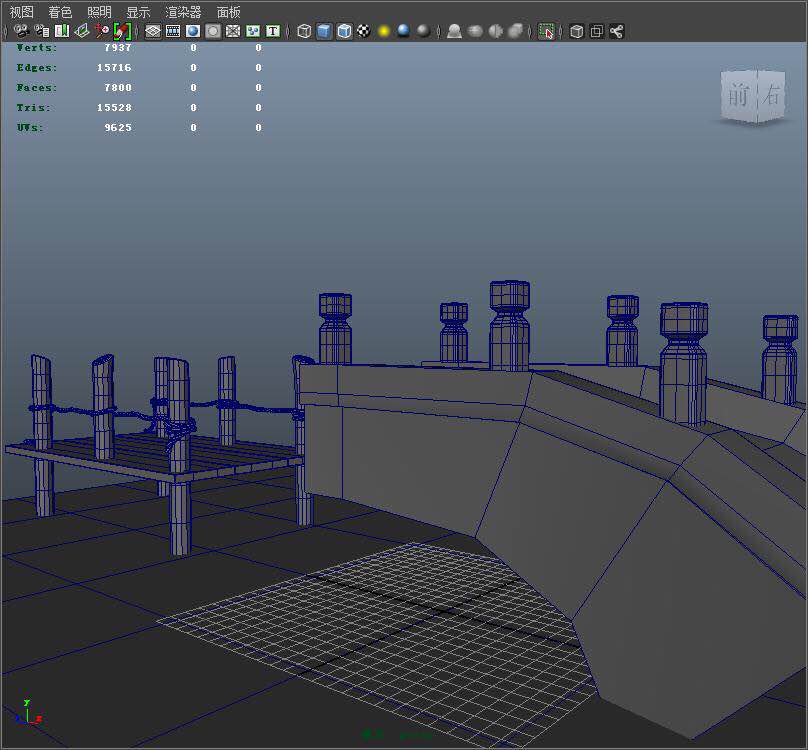The height and width of the screenshot is (750, 808).
Task: Switch to Wireframe display mode
Action: tap(305, 31)
